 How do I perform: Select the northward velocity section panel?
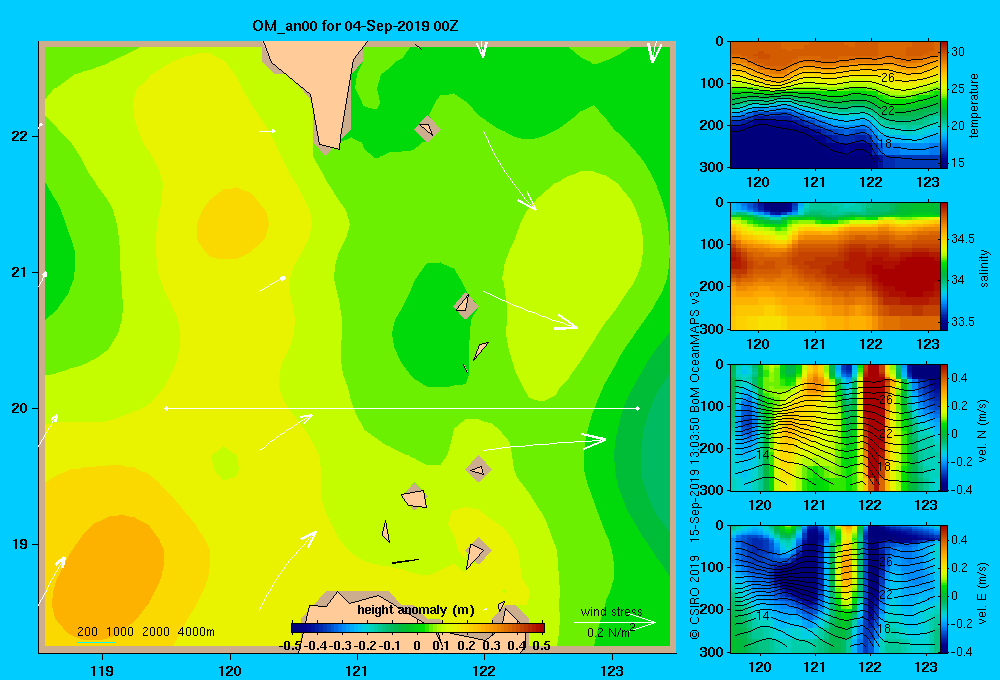(834, 427)
